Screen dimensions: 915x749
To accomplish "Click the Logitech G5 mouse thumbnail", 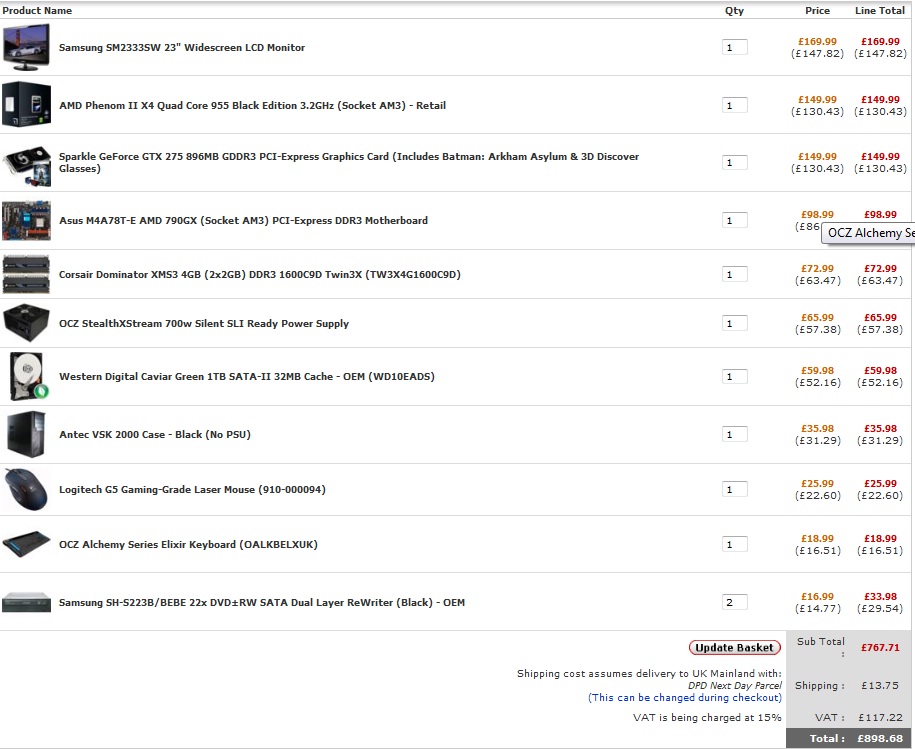I will pyautogui.click(x=26, y=489).
